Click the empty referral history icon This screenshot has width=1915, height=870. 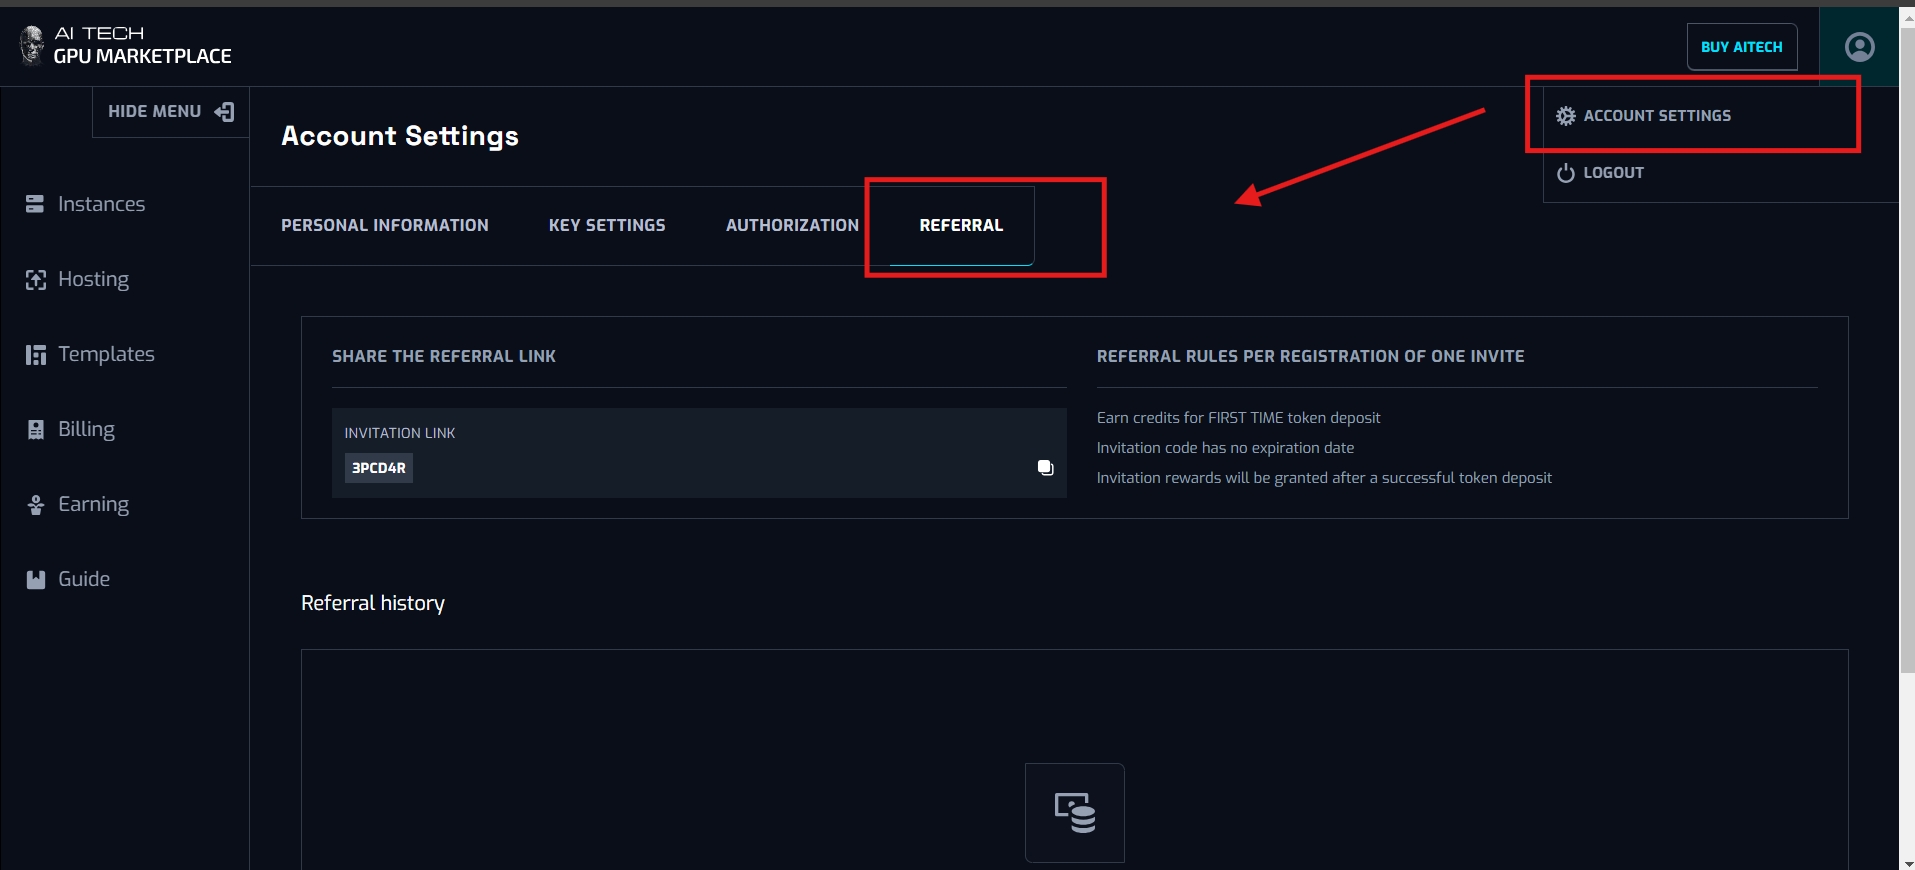pyautogui.click(x=1074, y=812)
